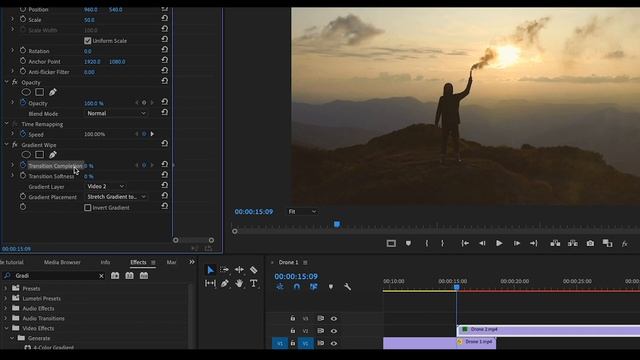Toggle V2 track visibility eye
Viewport: 640px width, 360px height.
tap(334, 331)
